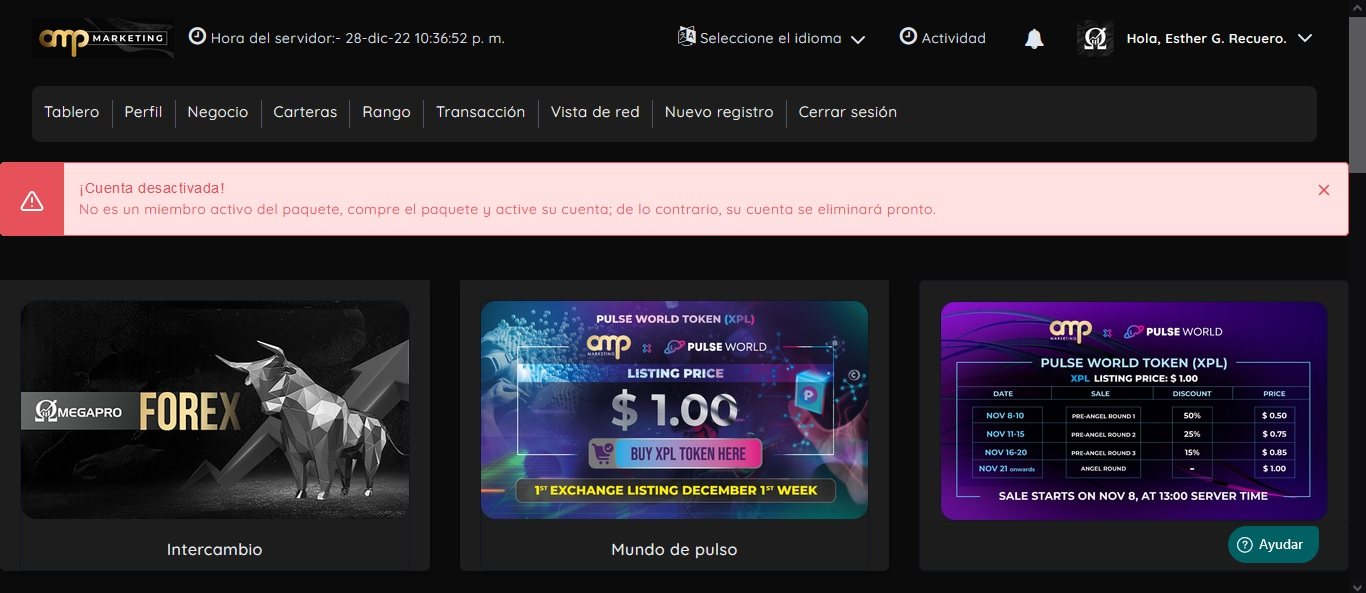Screen dimensions: 1366x593
Task: Open the Megapro Forex Intercambio banner
Action: click(215, 410)
